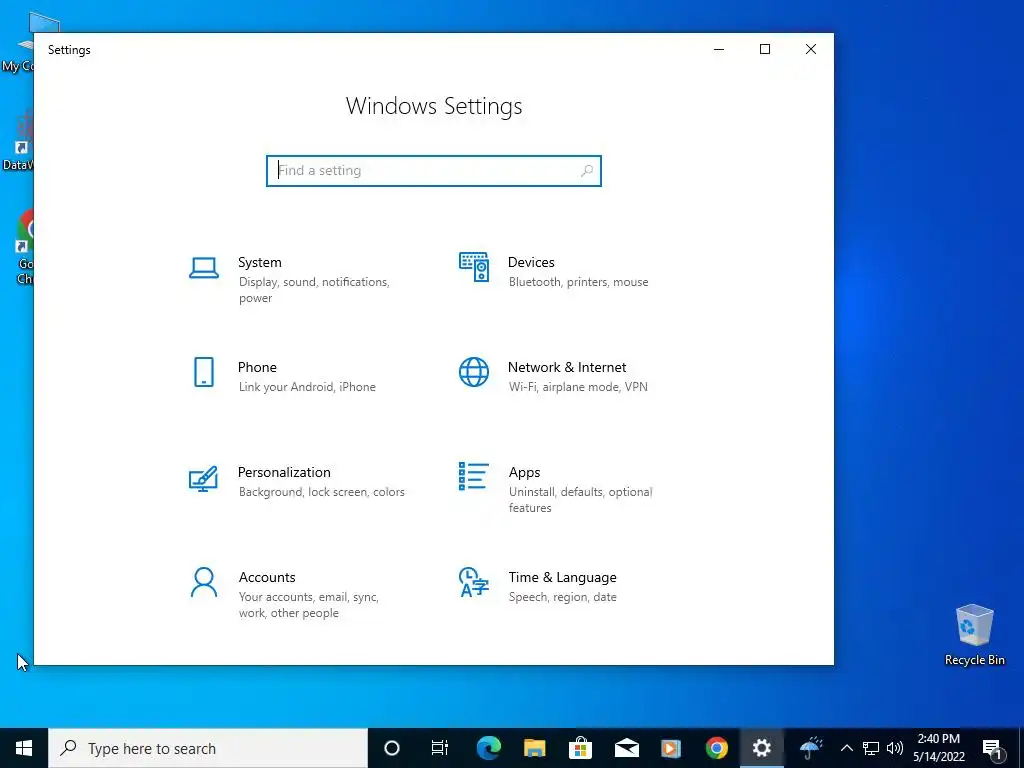Open the network icon in system tray
This screenshot has width=1024, height=768.
pyautogui.click(x=871, y=748)
